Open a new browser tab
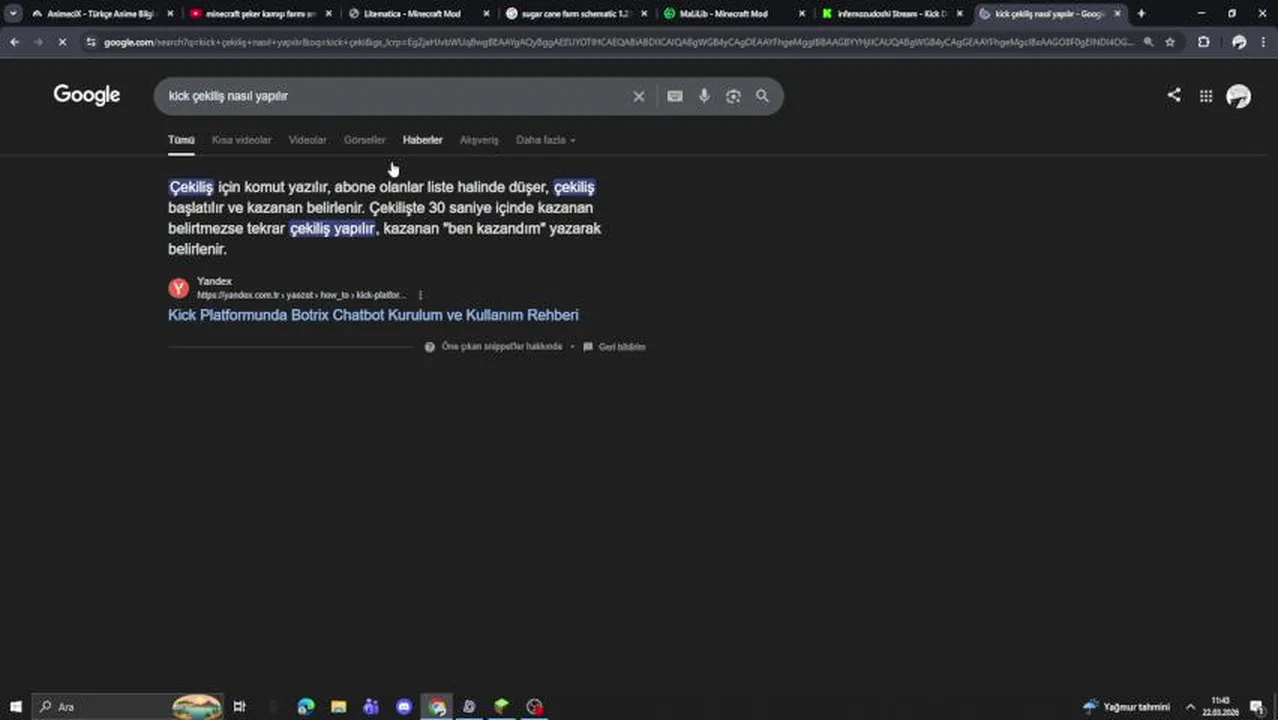The width and height of the screenshot is (1278, 720). 1141,14
